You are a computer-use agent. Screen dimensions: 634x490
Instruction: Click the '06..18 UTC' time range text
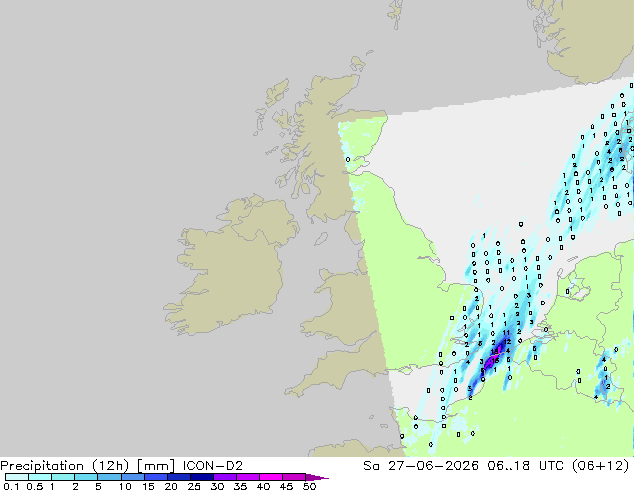pyautogui.click(x=525, y=466)
